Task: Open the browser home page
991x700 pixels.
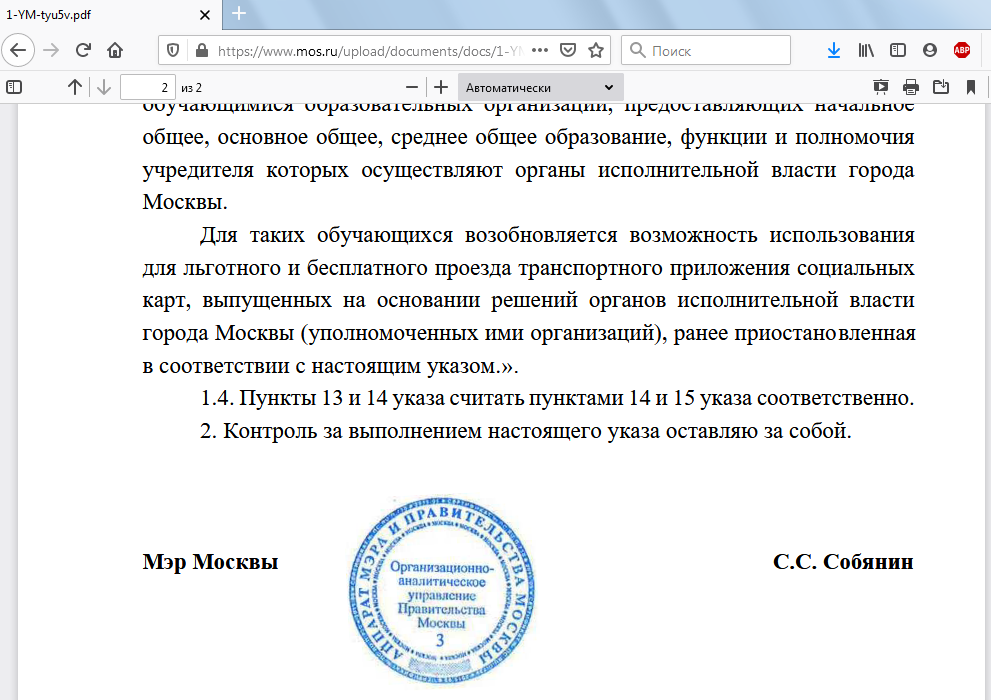Action: click(x=115, y=50)
